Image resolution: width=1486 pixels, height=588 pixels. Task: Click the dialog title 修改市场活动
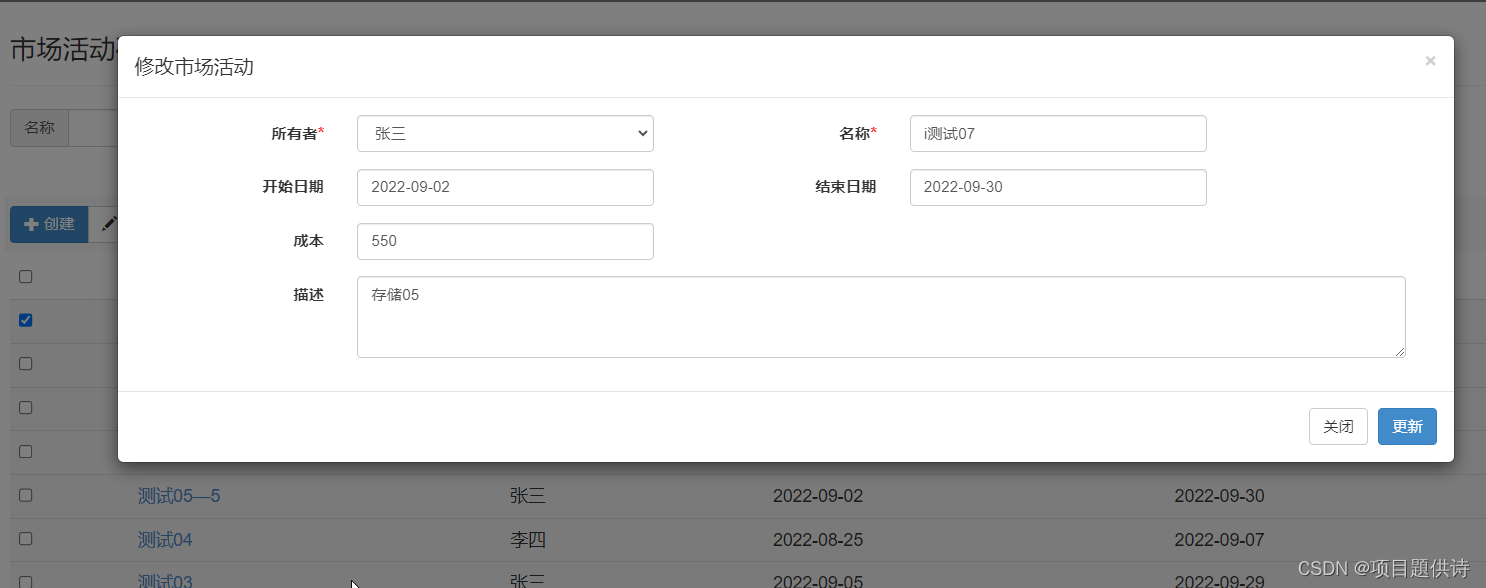194,67
